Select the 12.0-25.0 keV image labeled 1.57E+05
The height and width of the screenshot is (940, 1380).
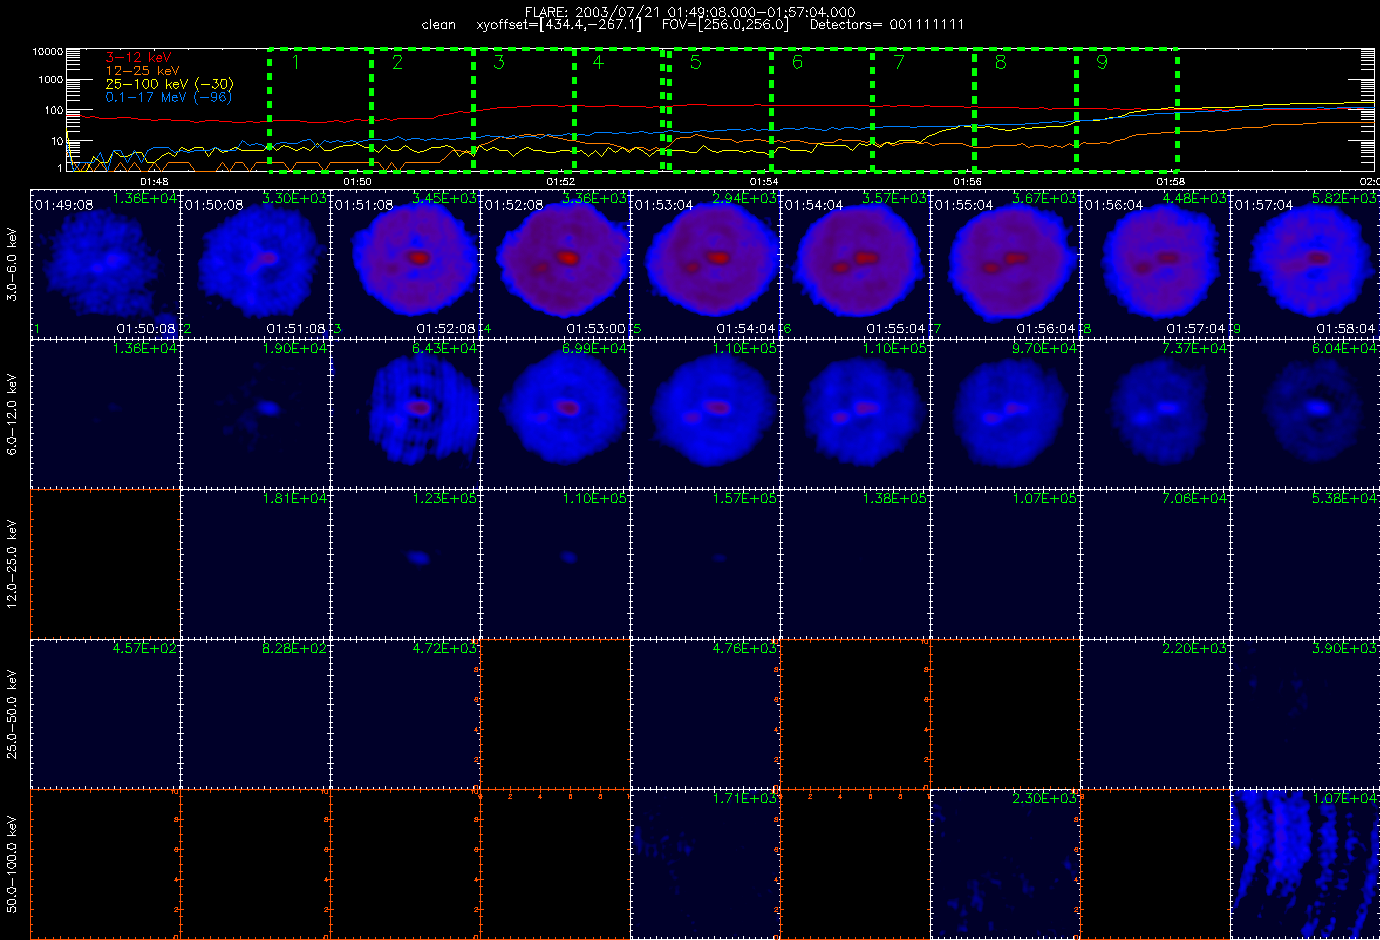pyautogui.click(x=705, y=564)
